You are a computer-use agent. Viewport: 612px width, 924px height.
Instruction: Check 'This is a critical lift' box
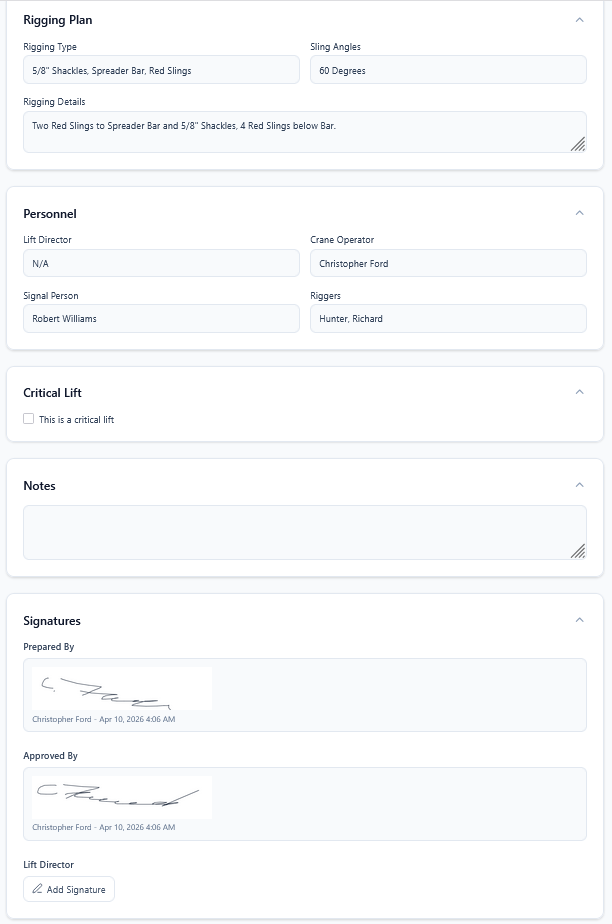tap(29, 419)
